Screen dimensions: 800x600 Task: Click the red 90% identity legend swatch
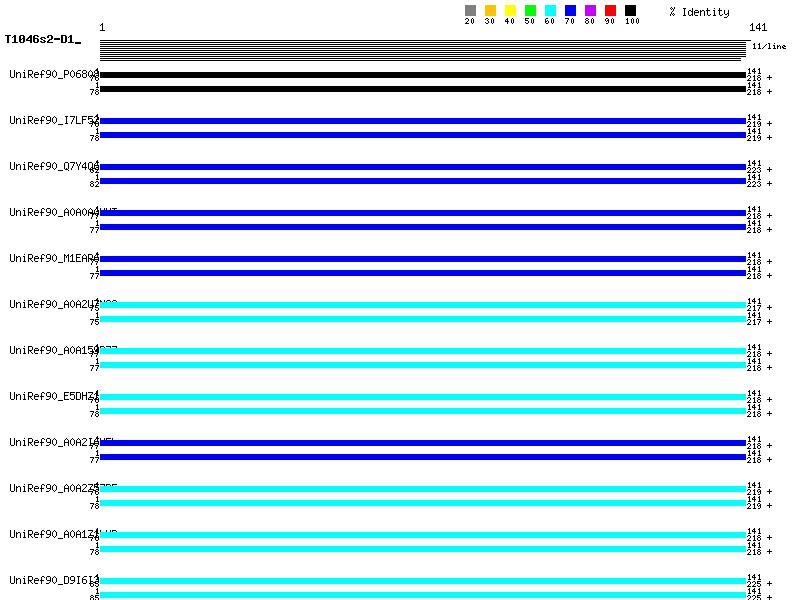(610, 11)
